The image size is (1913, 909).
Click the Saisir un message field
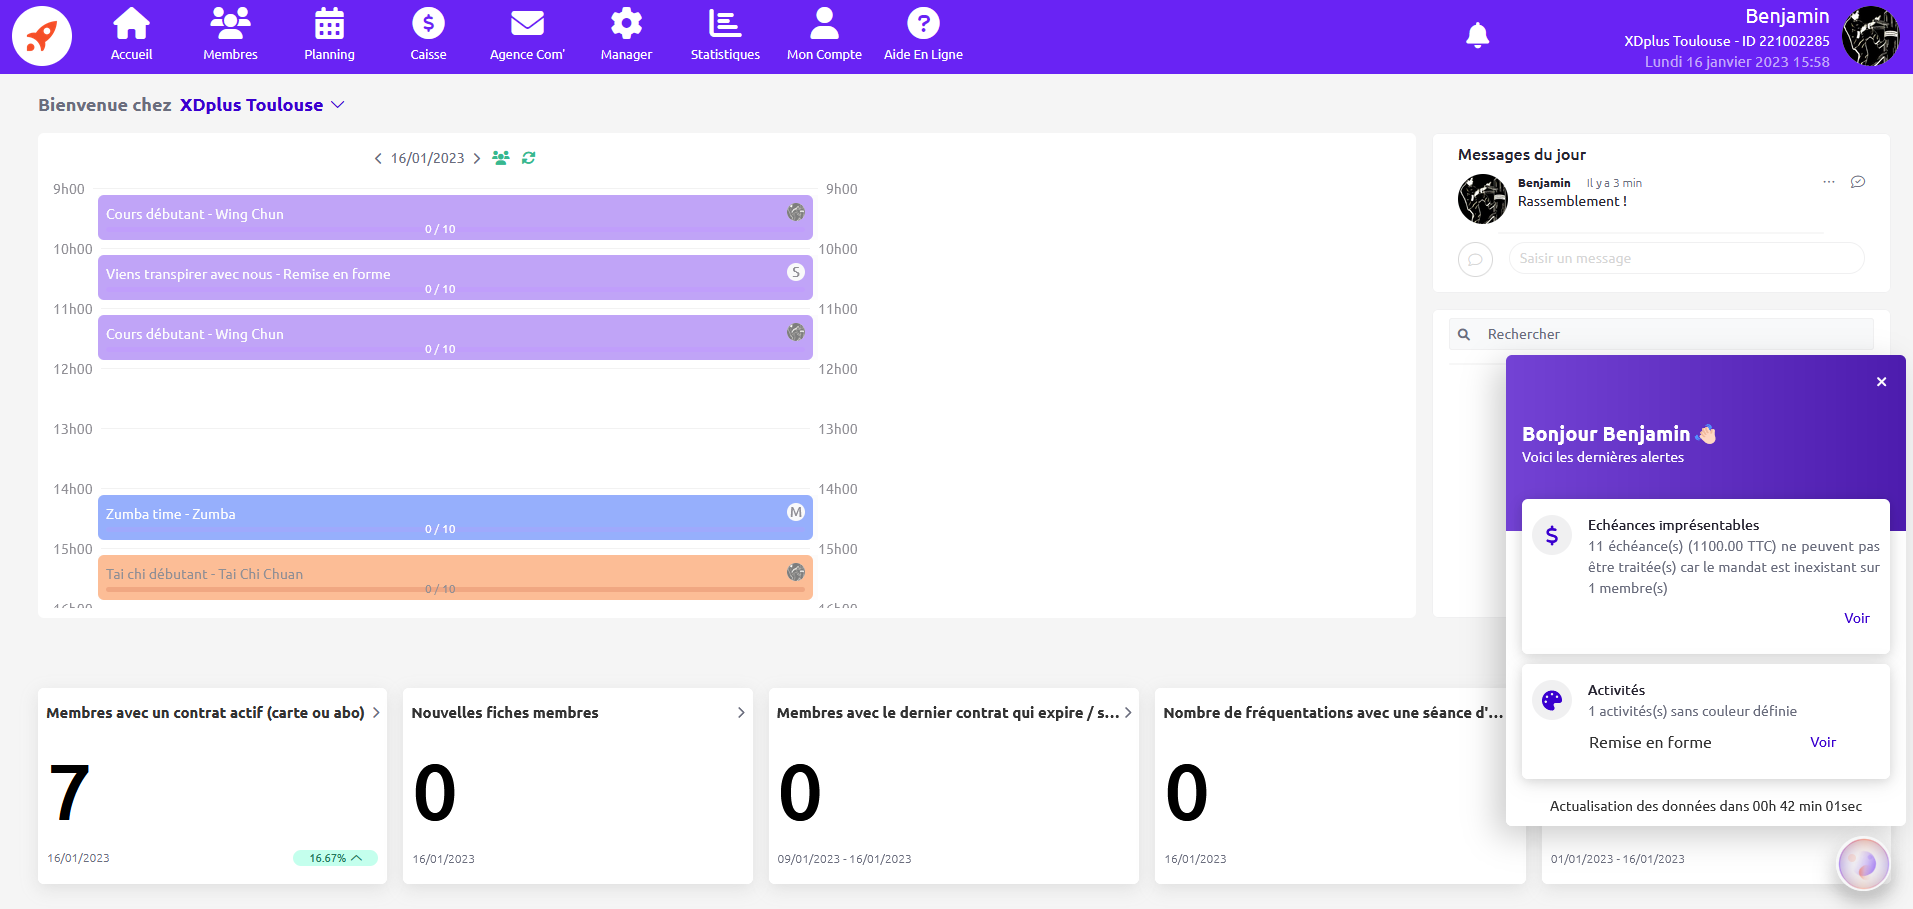point(1686,258)
